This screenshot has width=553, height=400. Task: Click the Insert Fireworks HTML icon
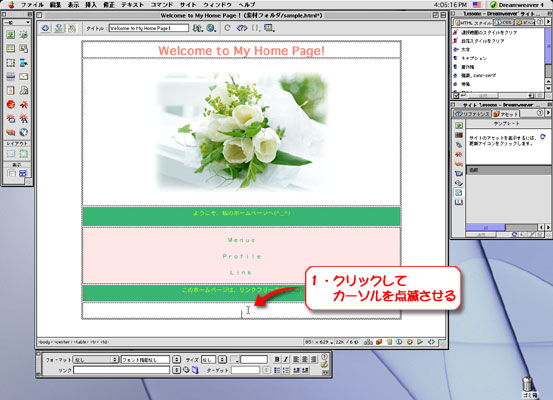tap(11, 119)
